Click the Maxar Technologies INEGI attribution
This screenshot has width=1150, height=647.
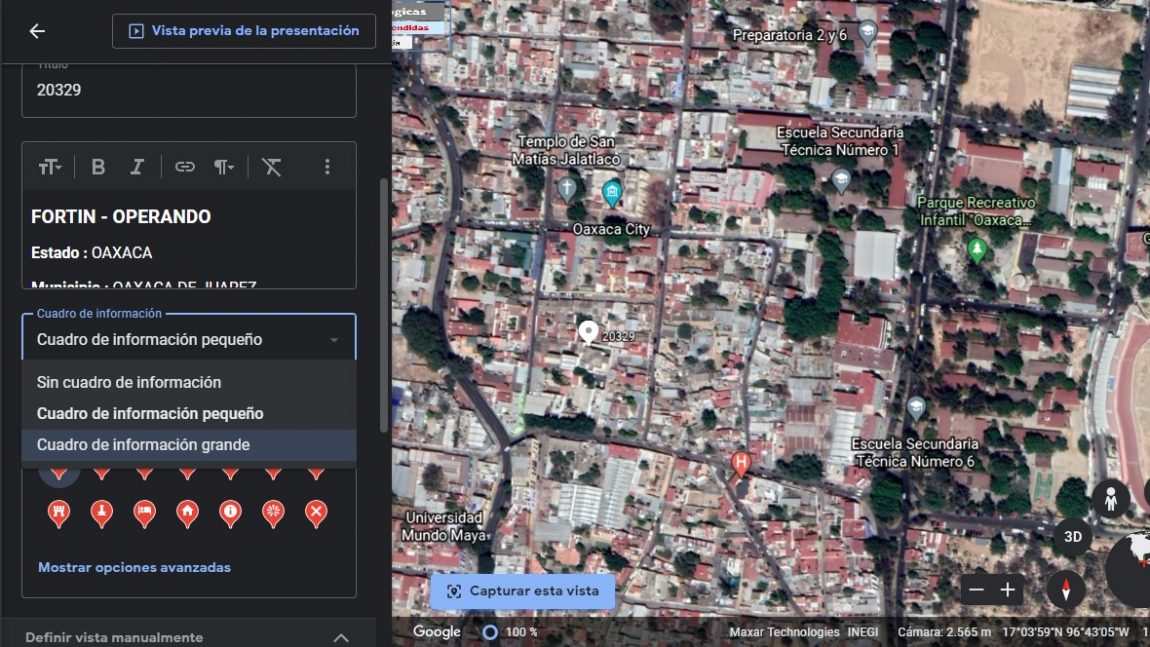point(803,632)
